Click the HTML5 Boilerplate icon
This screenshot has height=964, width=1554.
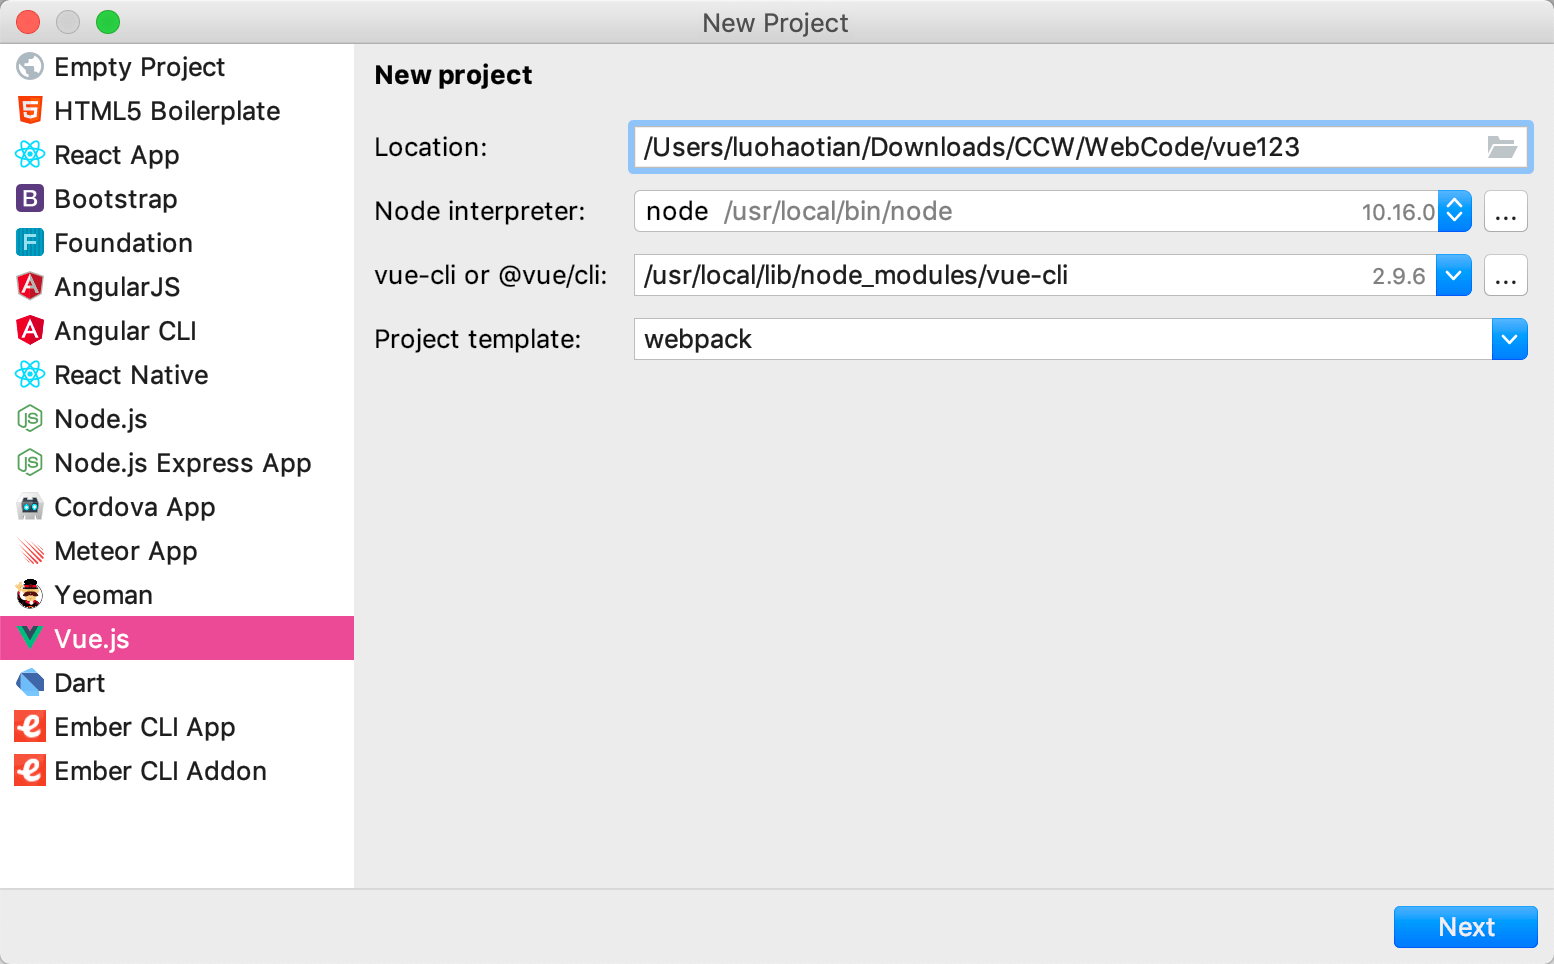coord(30,110)
